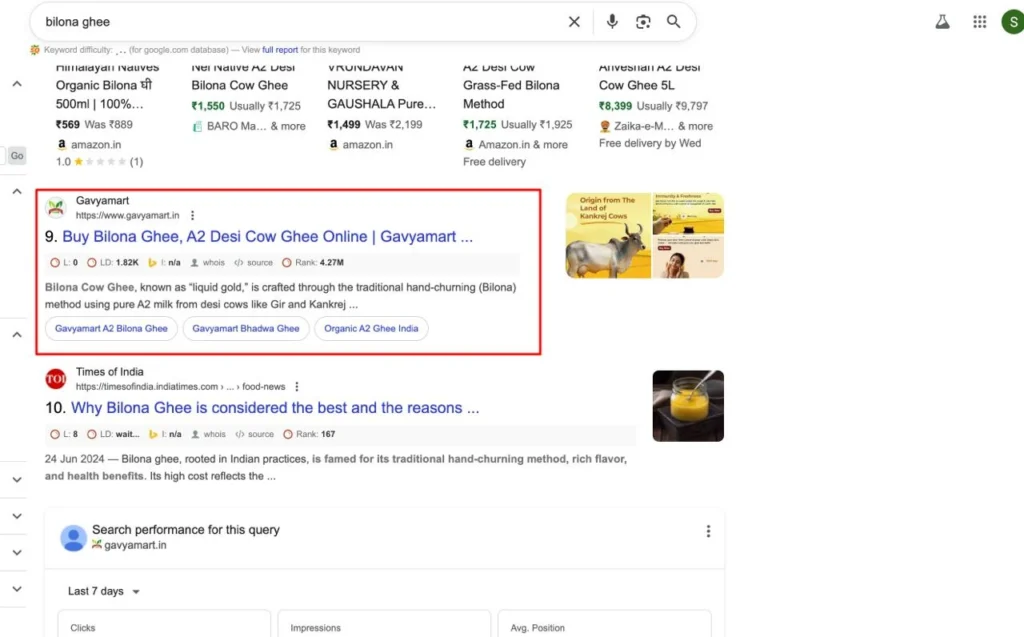This screenshot has width=1024, height=637.
Task: Clear the search box with the X icon
Action: 574,22
